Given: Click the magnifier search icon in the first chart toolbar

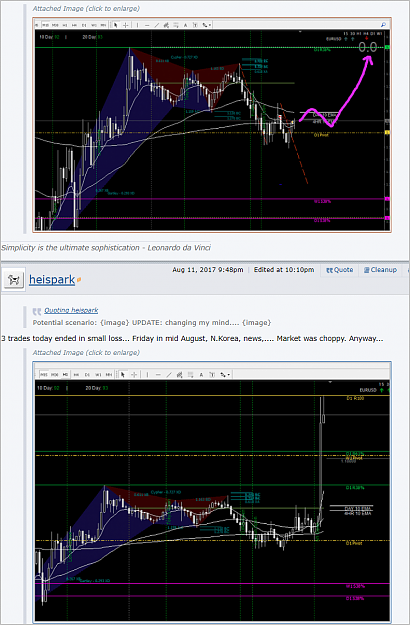Looking at the screenshot, I should click(383, 25).
